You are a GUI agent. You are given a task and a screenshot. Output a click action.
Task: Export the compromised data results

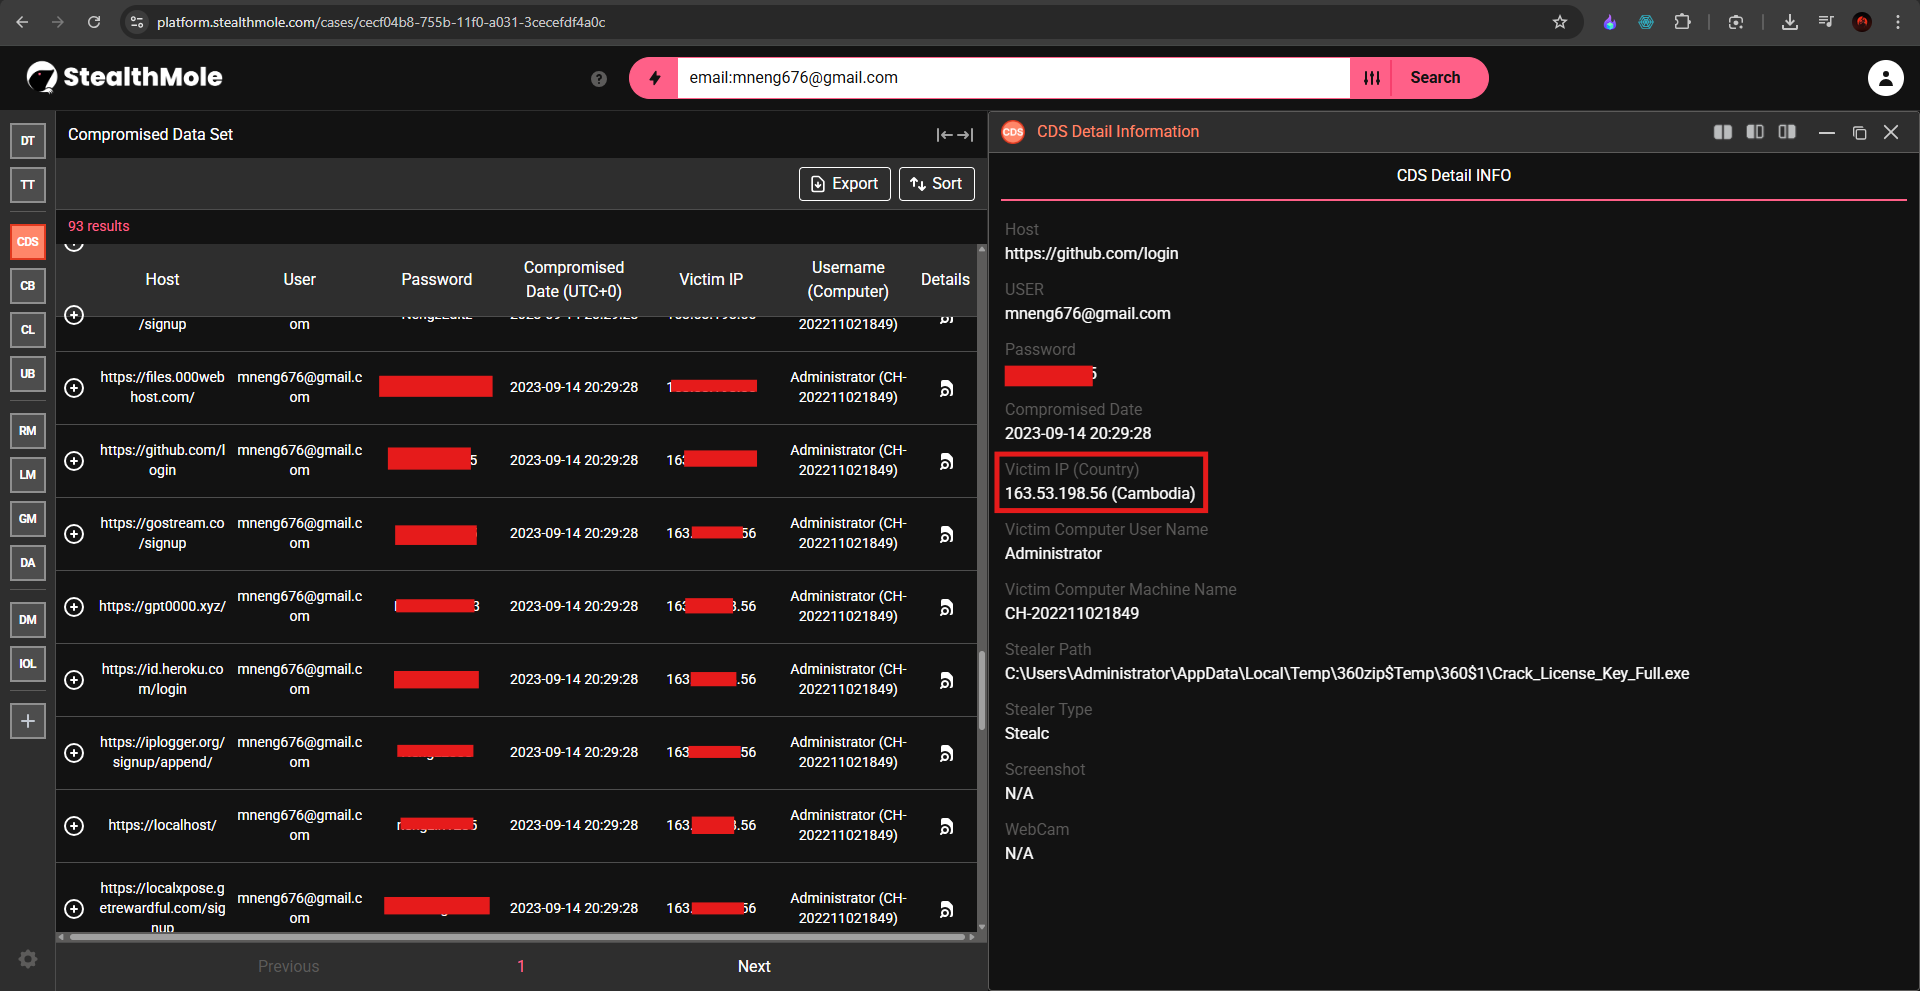point(845,184)
